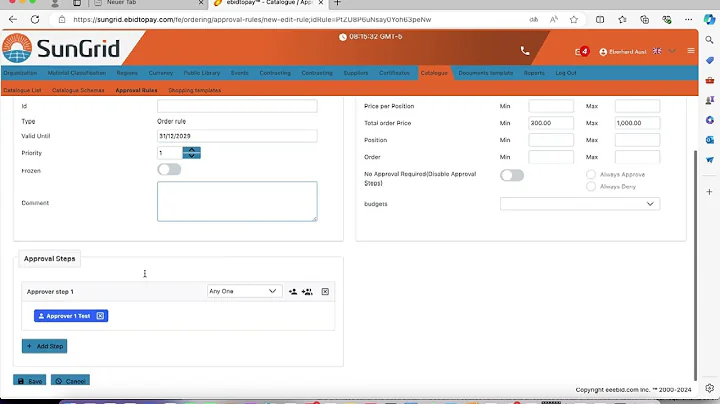Click the SunGrid logo

click(x=61, y=48)
